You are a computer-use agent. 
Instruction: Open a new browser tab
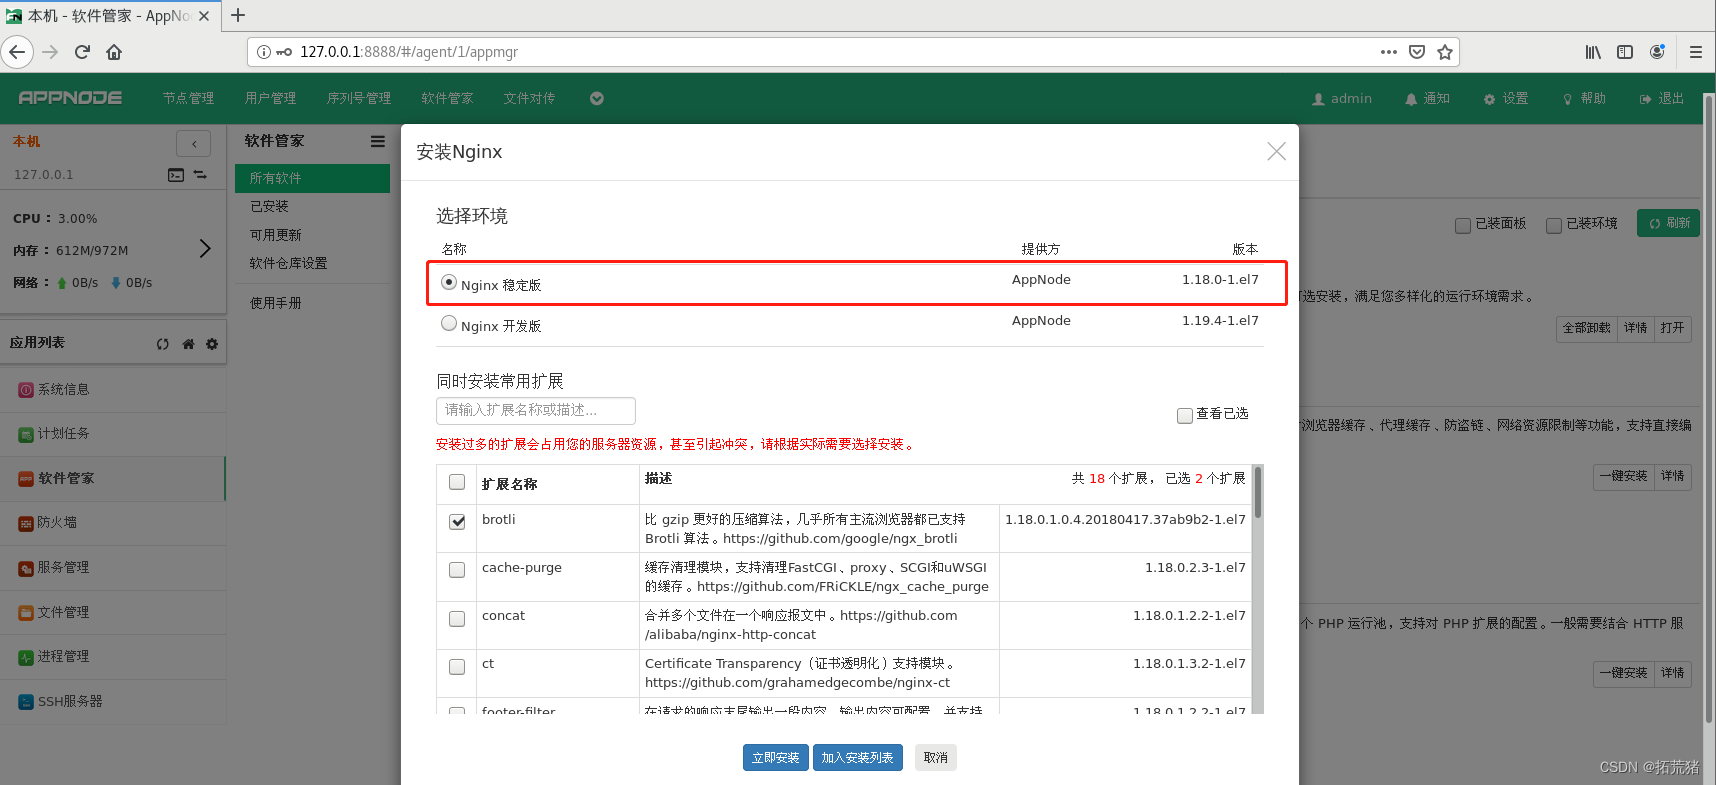(x=238, y=15)
